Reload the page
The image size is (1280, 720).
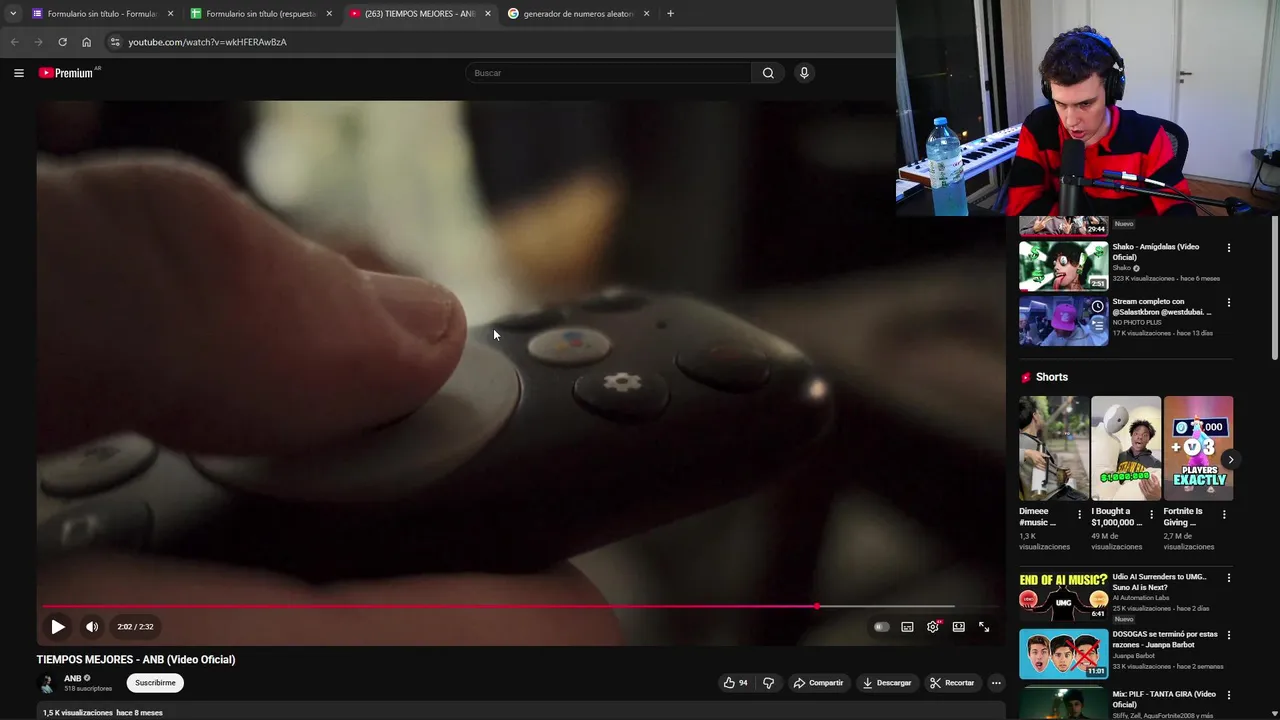point(62,42)
